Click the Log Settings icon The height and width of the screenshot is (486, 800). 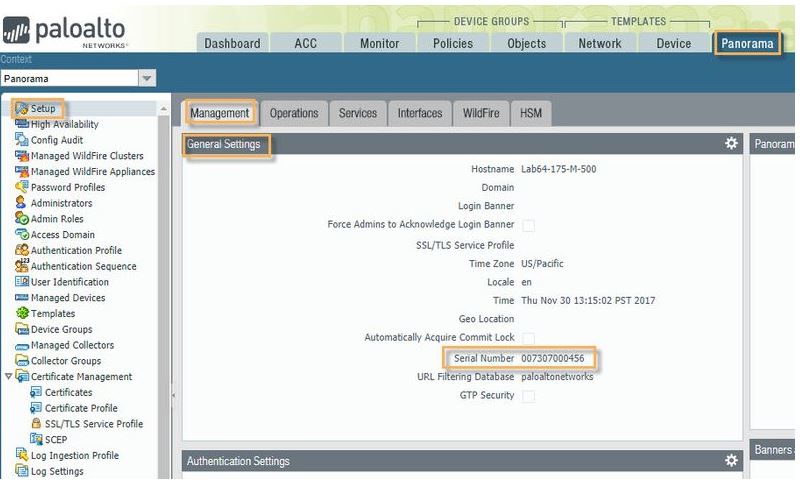click(21, 471)
